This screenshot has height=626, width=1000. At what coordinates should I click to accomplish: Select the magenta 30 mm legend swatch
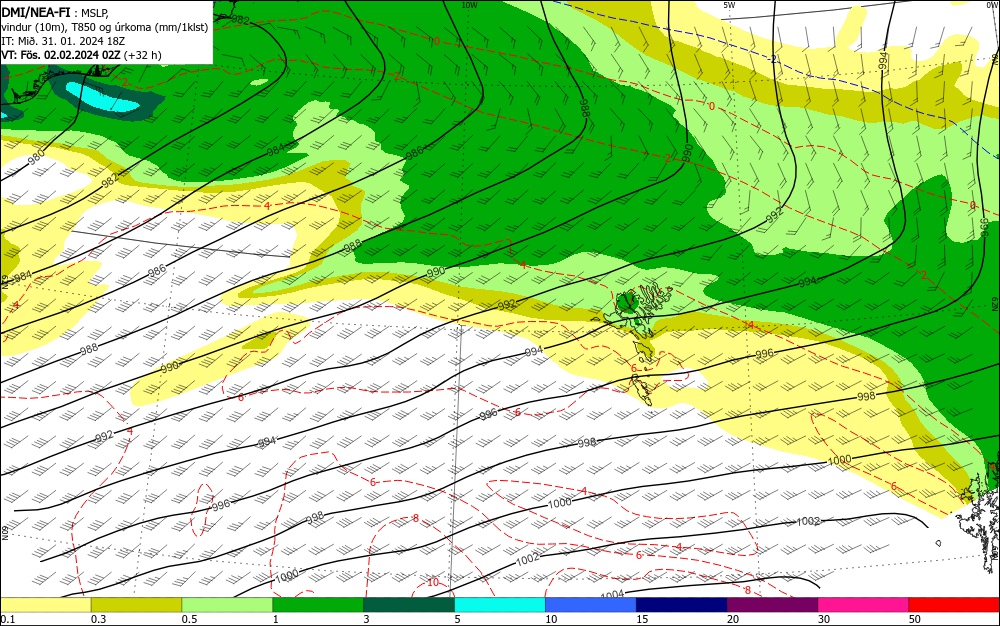[863, 605]
